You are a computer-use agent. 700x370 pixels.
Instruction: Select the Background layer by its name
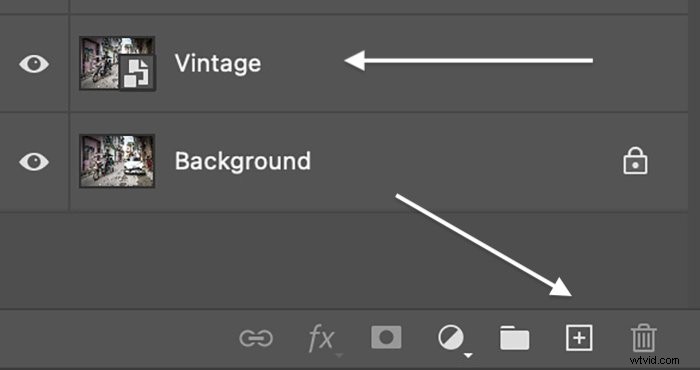click(242, 161)
